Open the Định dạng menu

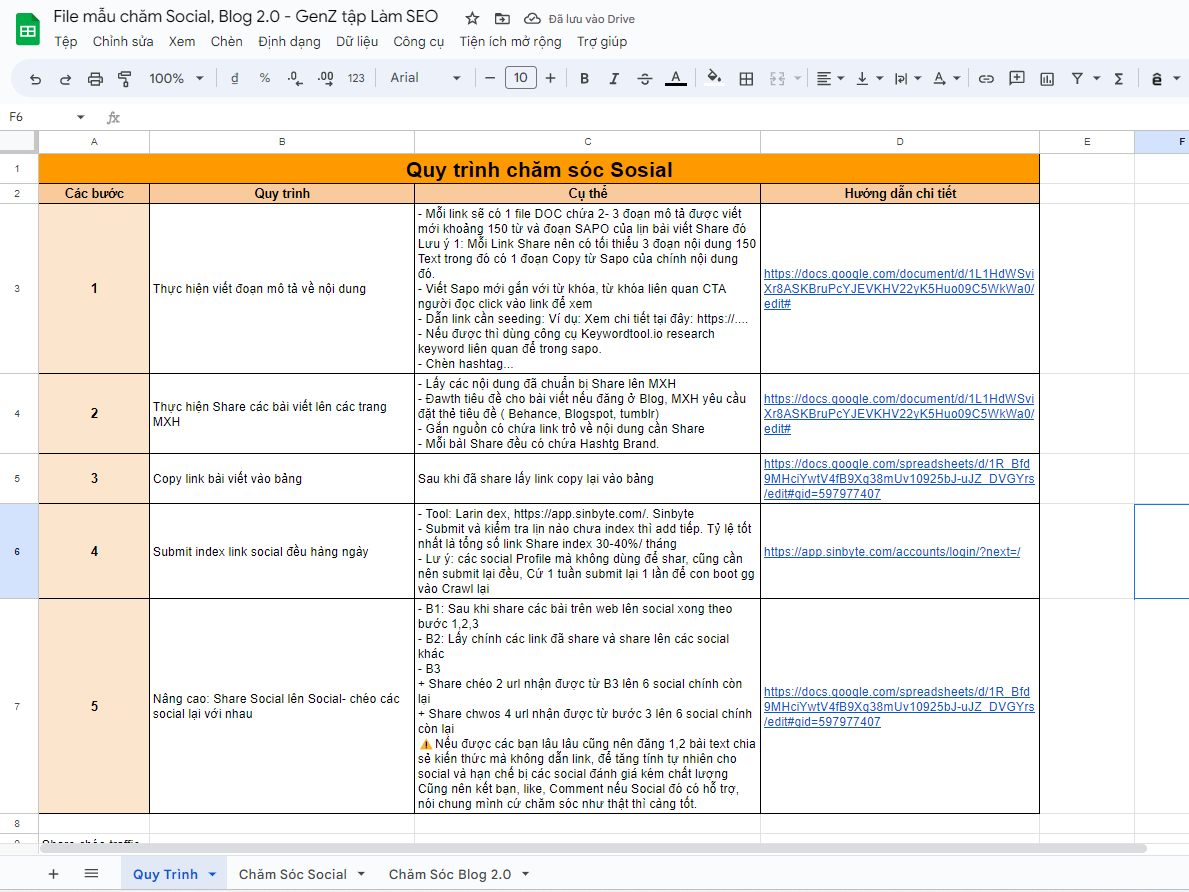(x=289, y=41)
